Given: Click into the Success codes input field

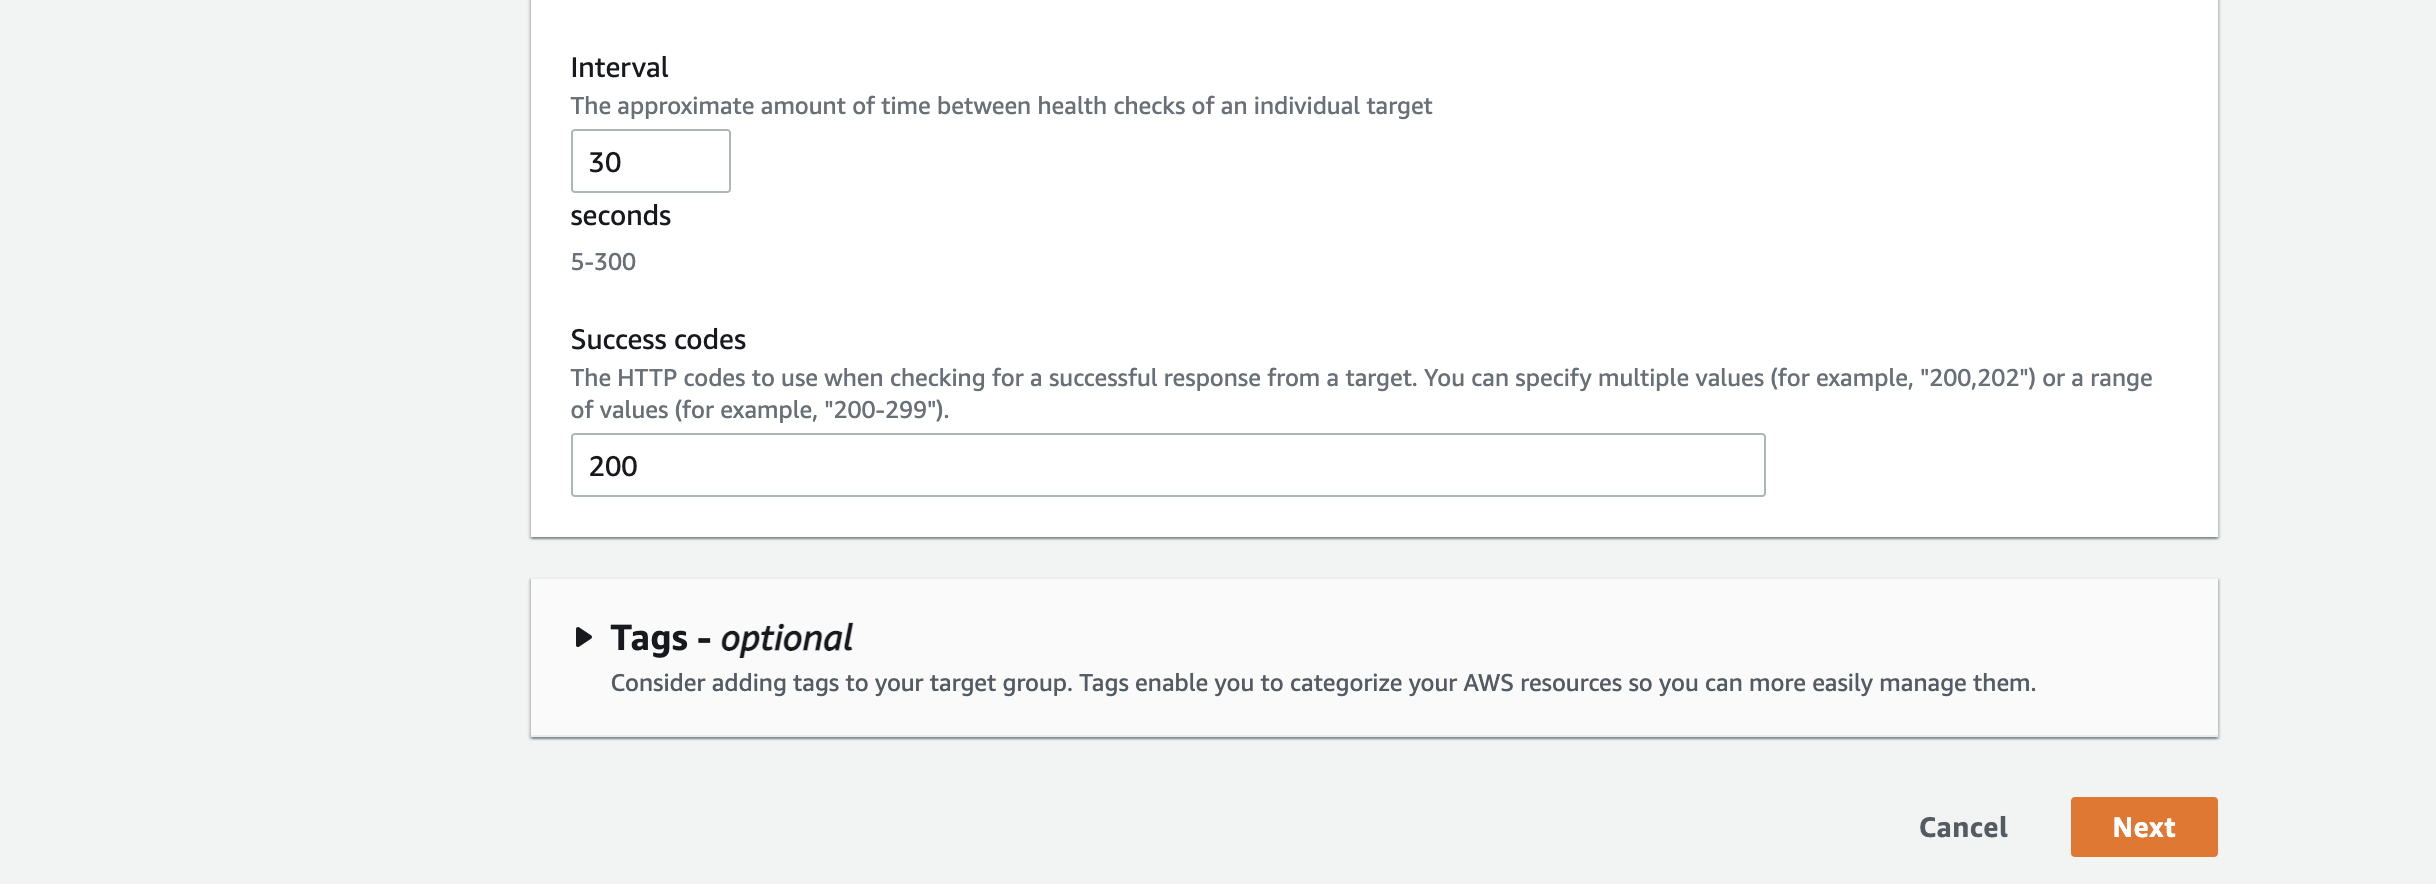Looking at the screenshot, I should click(1167, 465).
